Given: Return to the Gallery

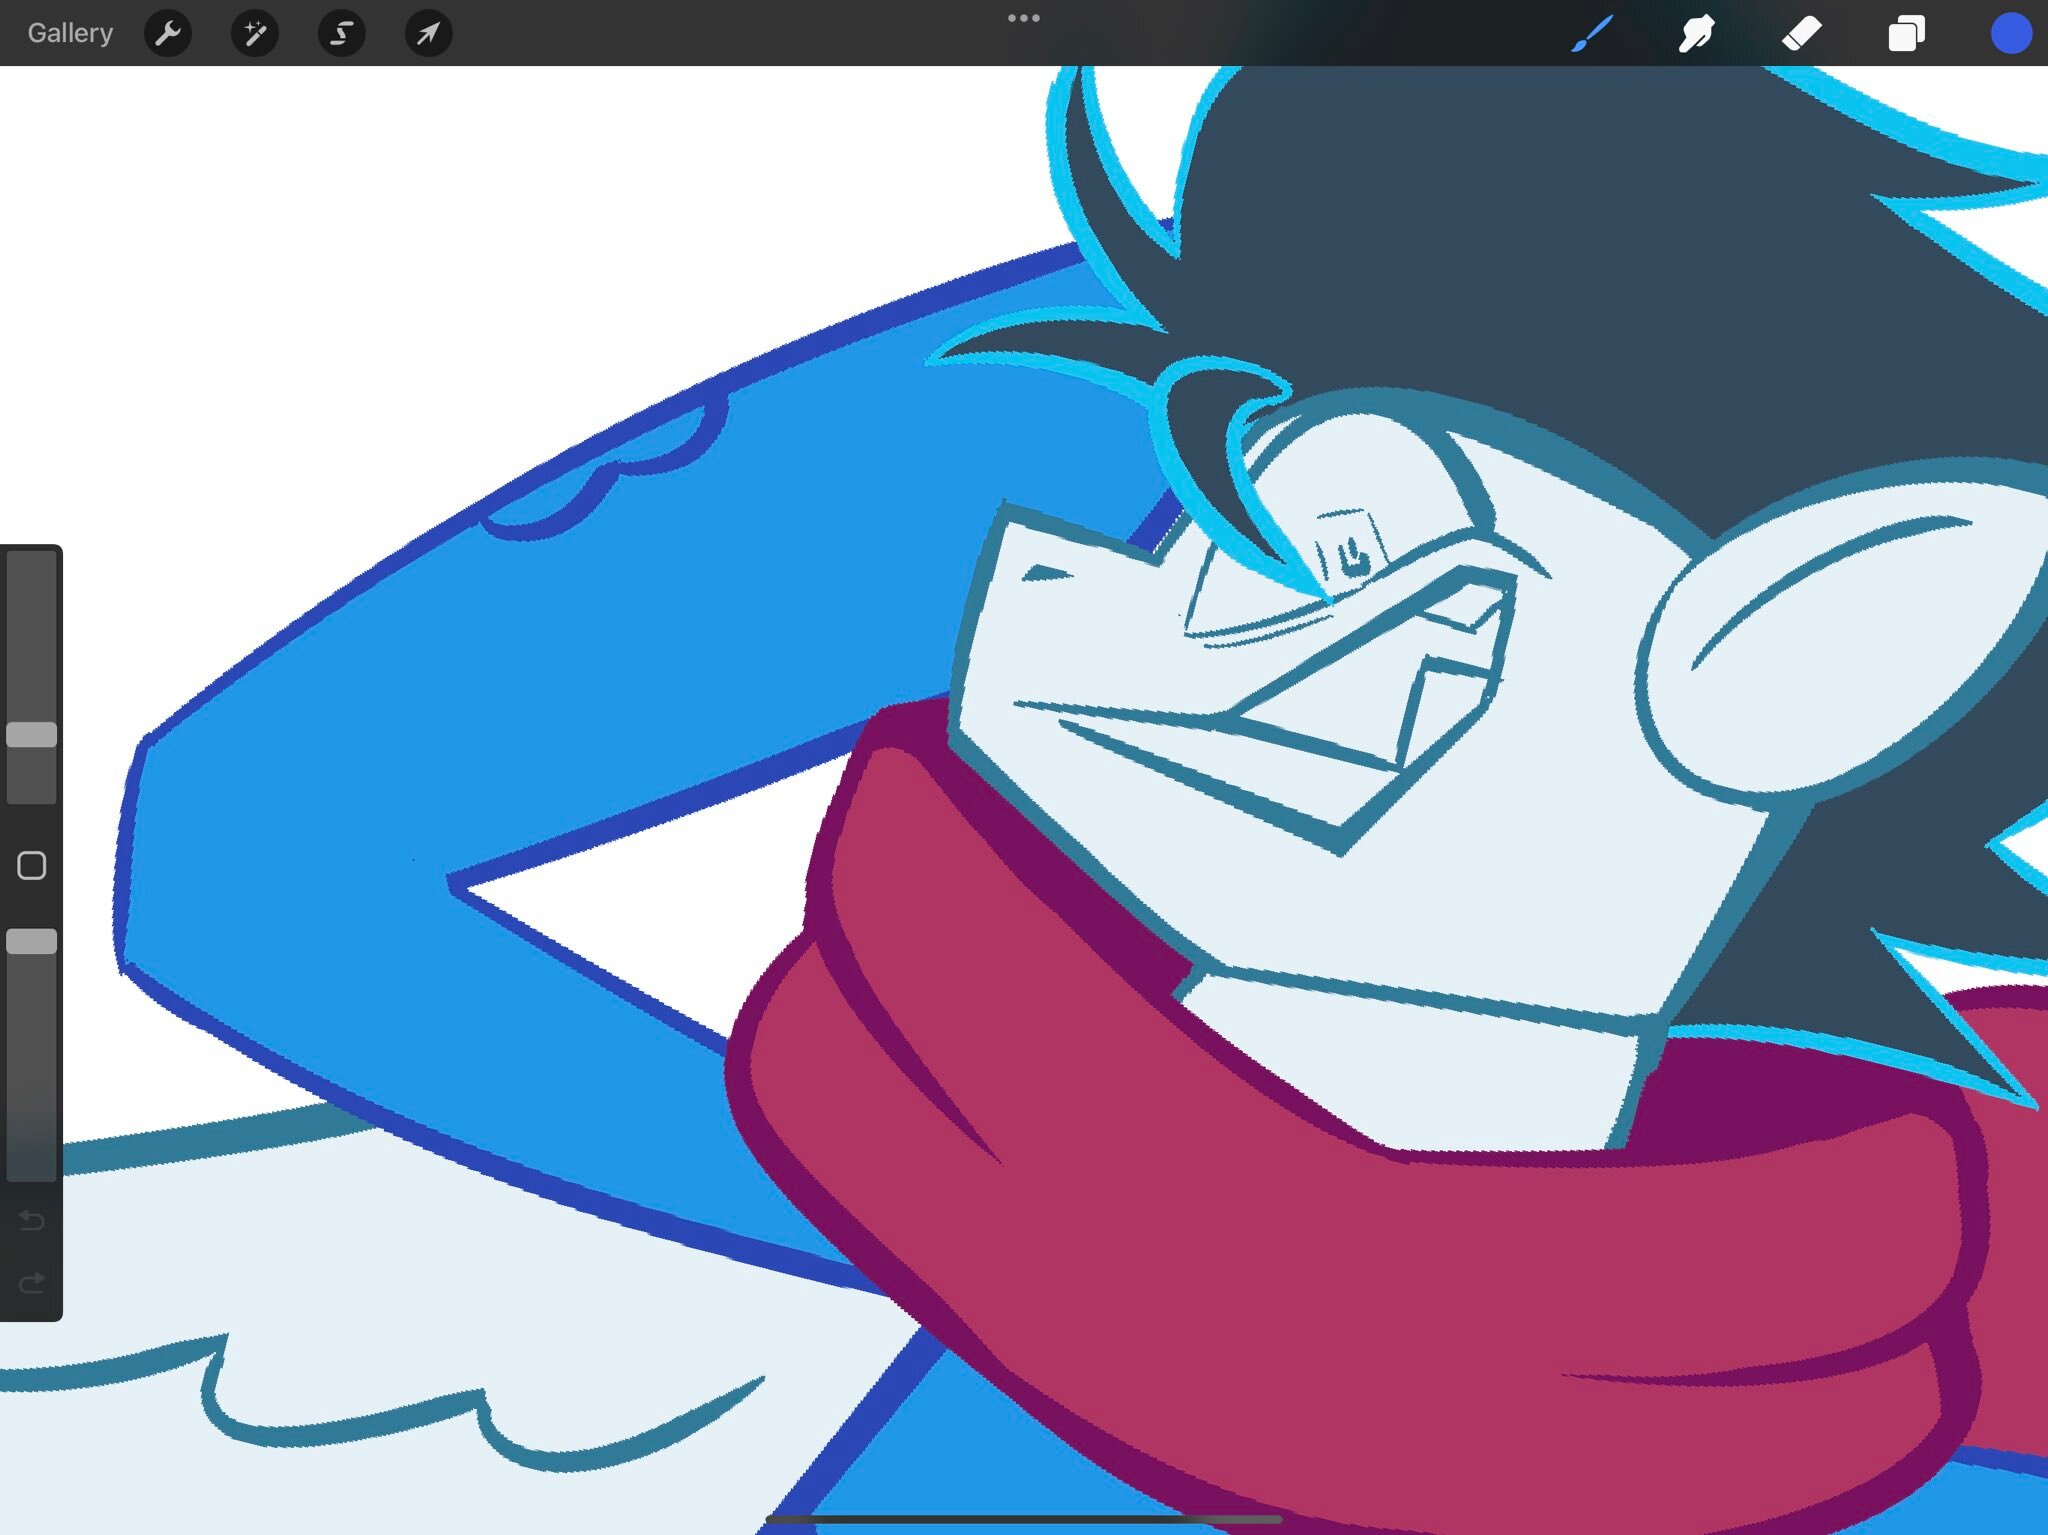Looking at the screenshot, I should (70, 33).
